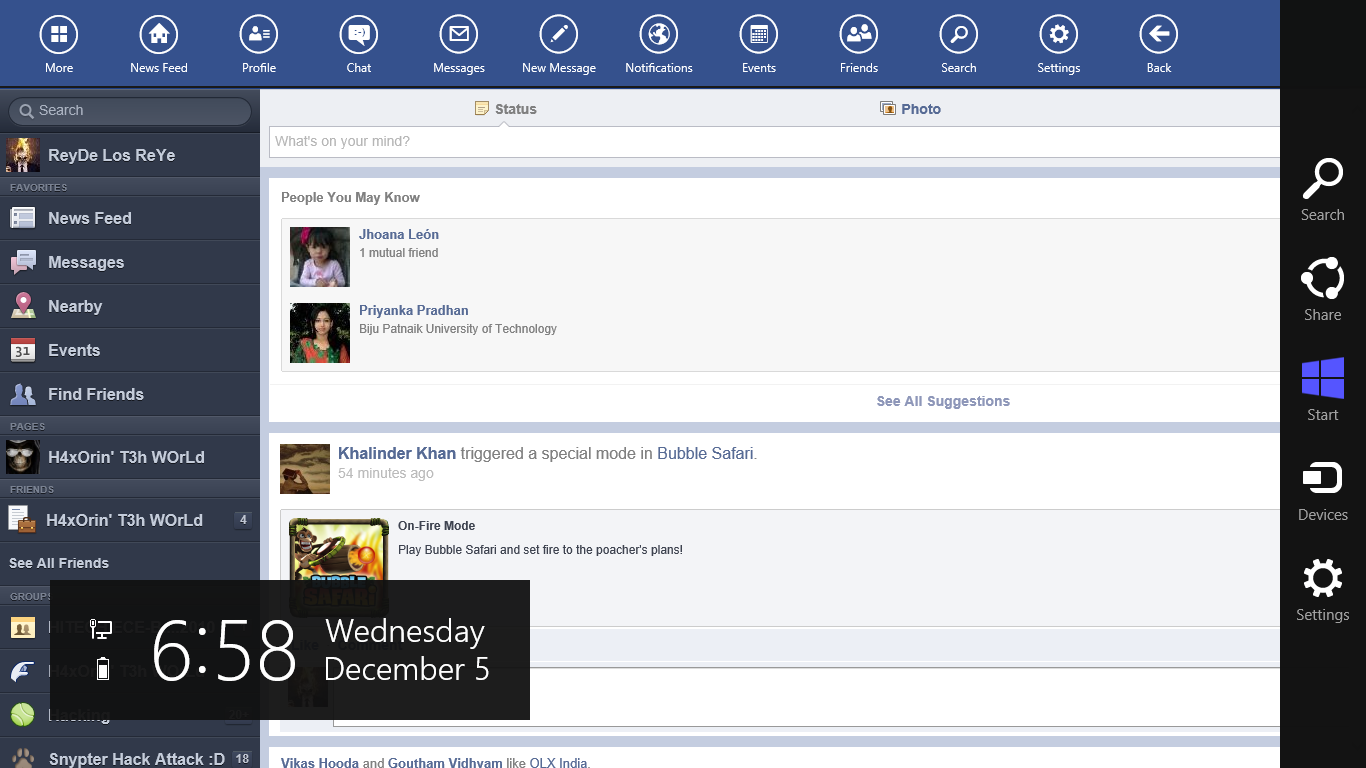Click the Bubble Safari game thumbnail
Screen dimensions: 1366x768
(338, 565)
